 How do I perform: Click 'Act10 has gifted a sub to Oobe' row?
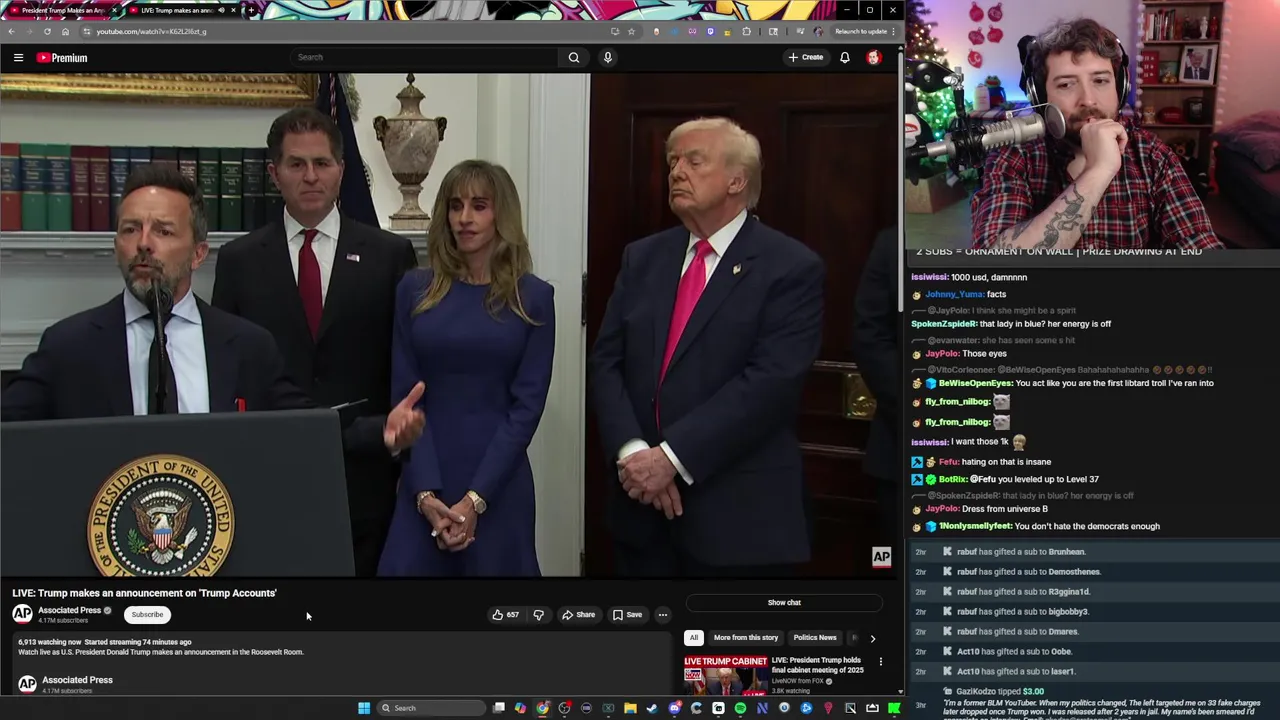coord(1094,652)
